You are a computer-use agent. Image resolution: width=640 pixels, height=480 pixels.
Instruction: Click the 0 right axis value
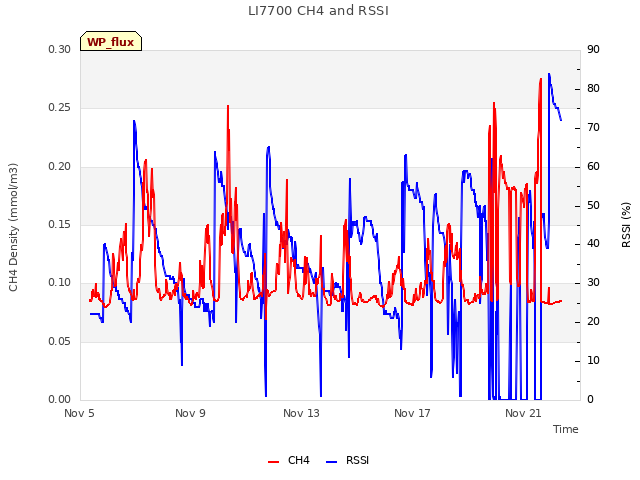[590, 399]
